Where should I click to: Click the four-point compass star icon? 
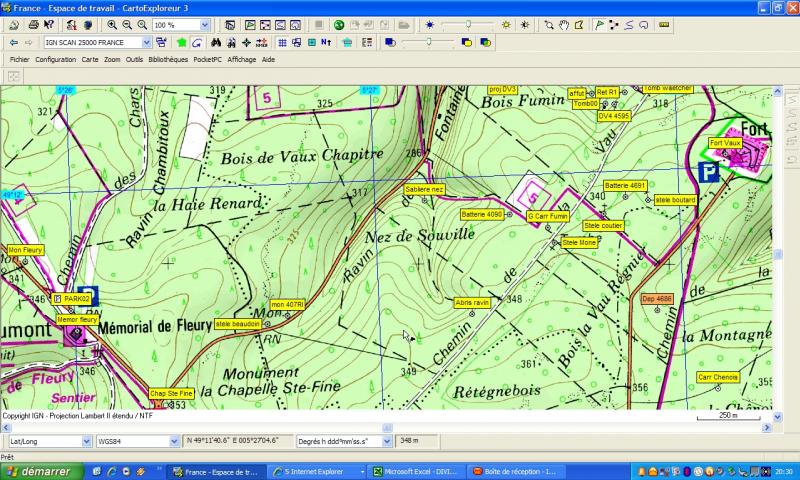coord(246,42)
